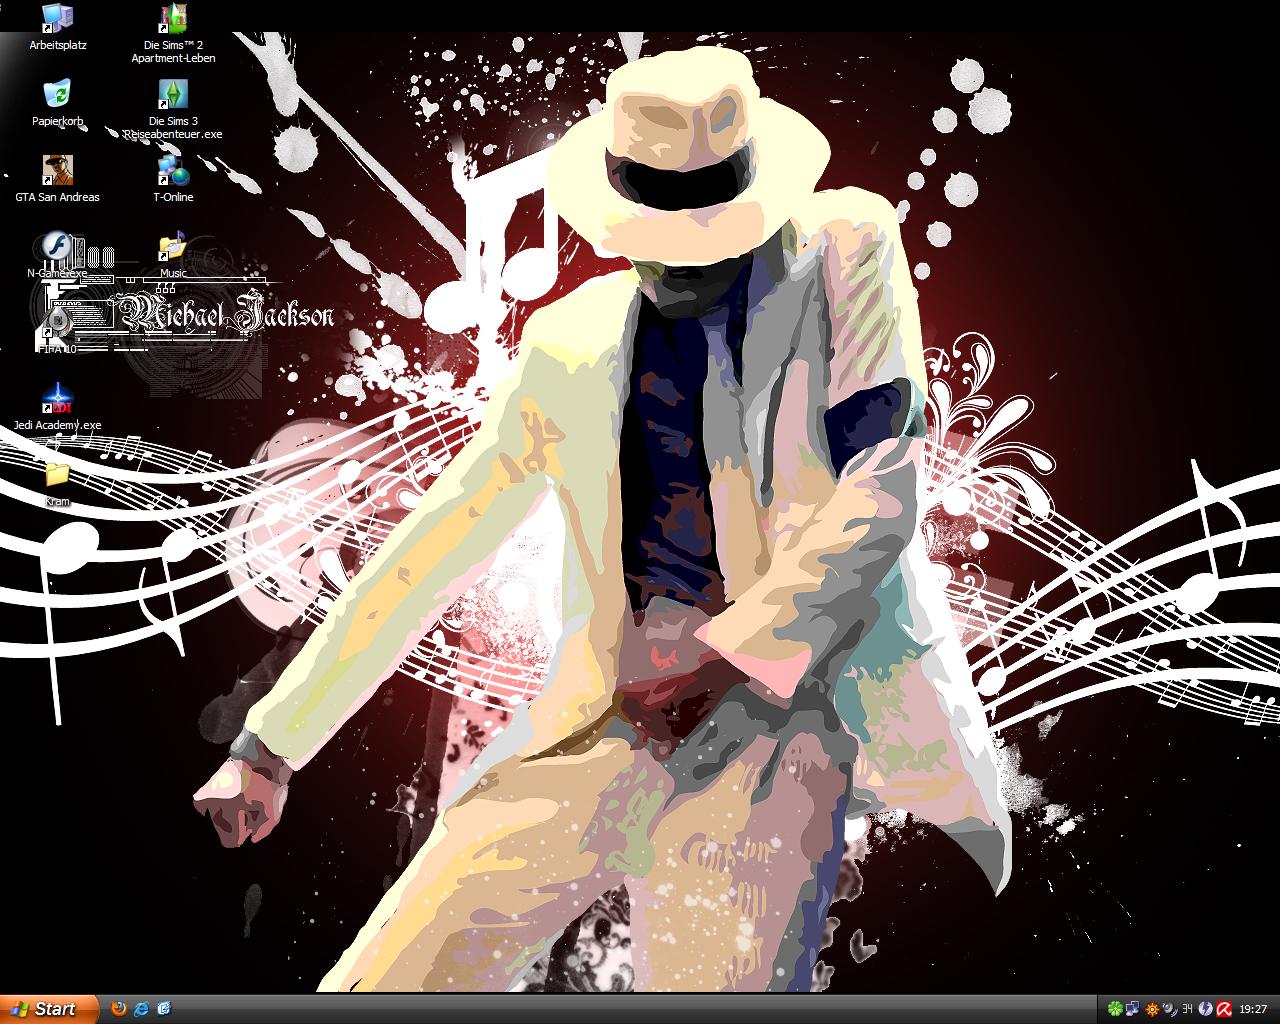The image size is (1280, 1024).
Task: Open the Start menu
Action: point(50,1008)
